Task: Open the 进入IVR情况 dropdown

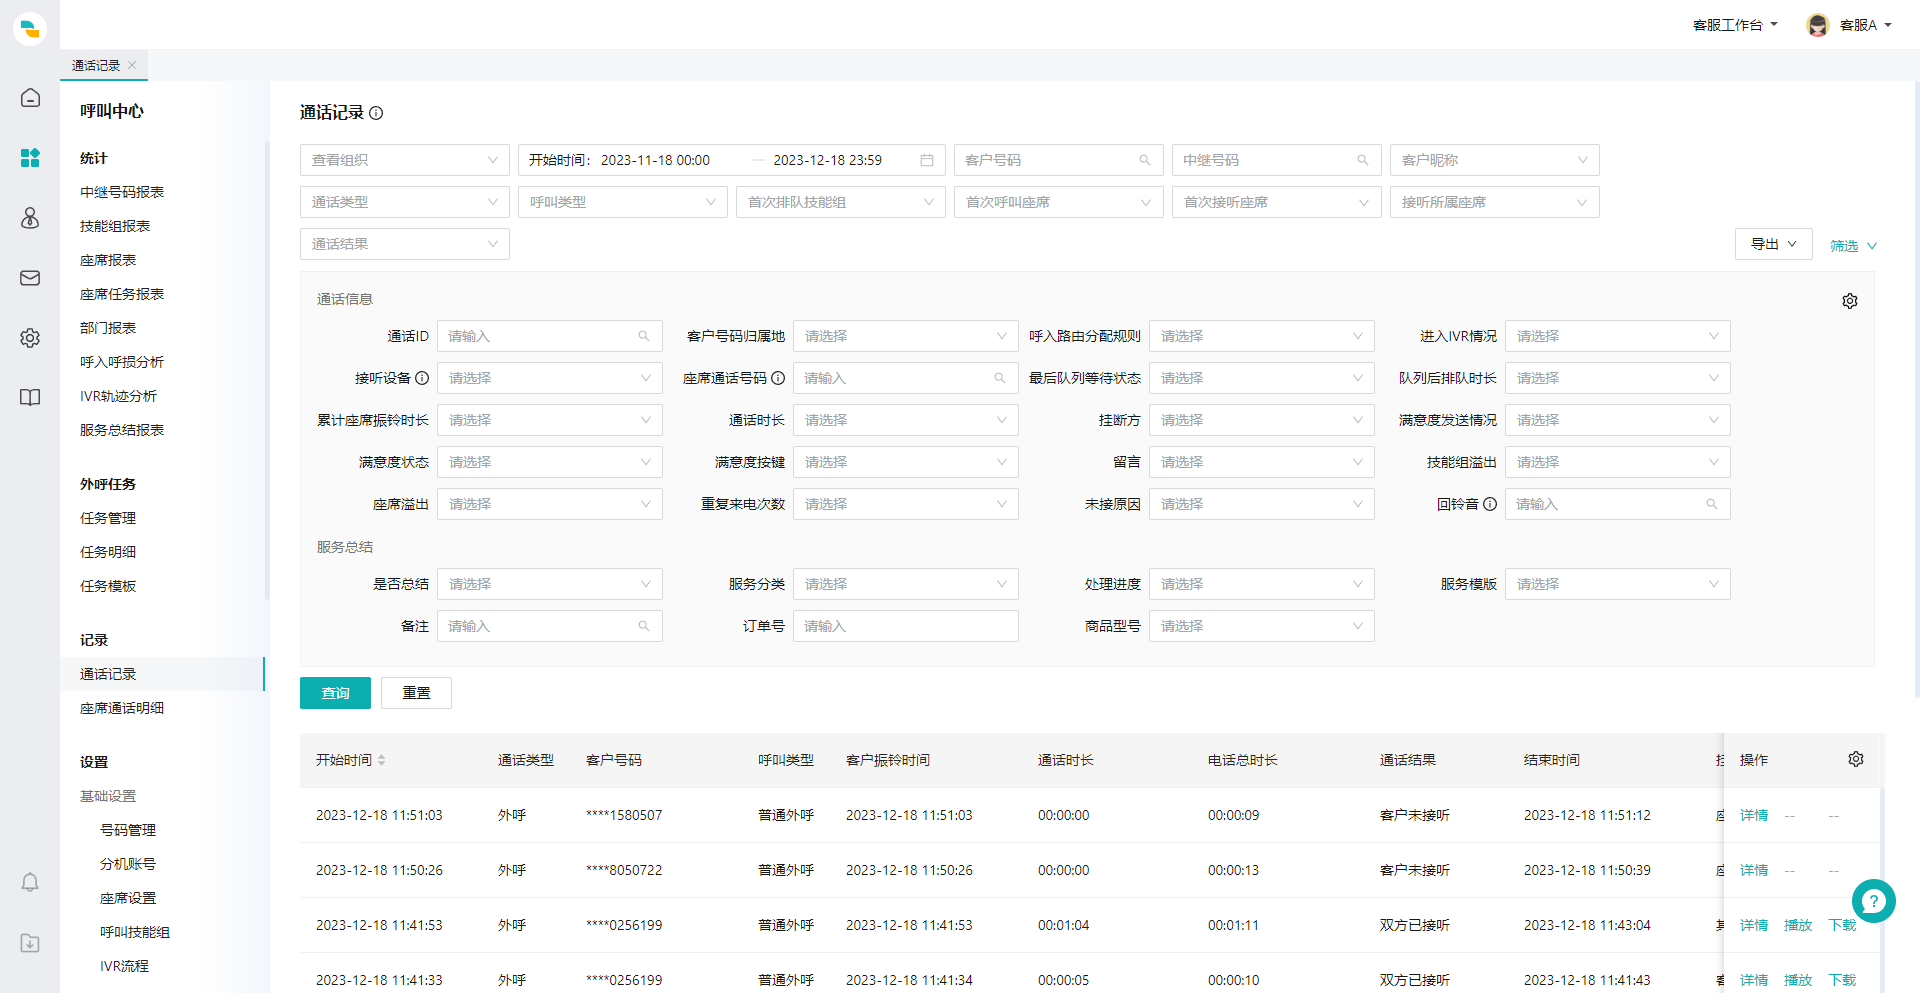Action: pos(1618,336)
